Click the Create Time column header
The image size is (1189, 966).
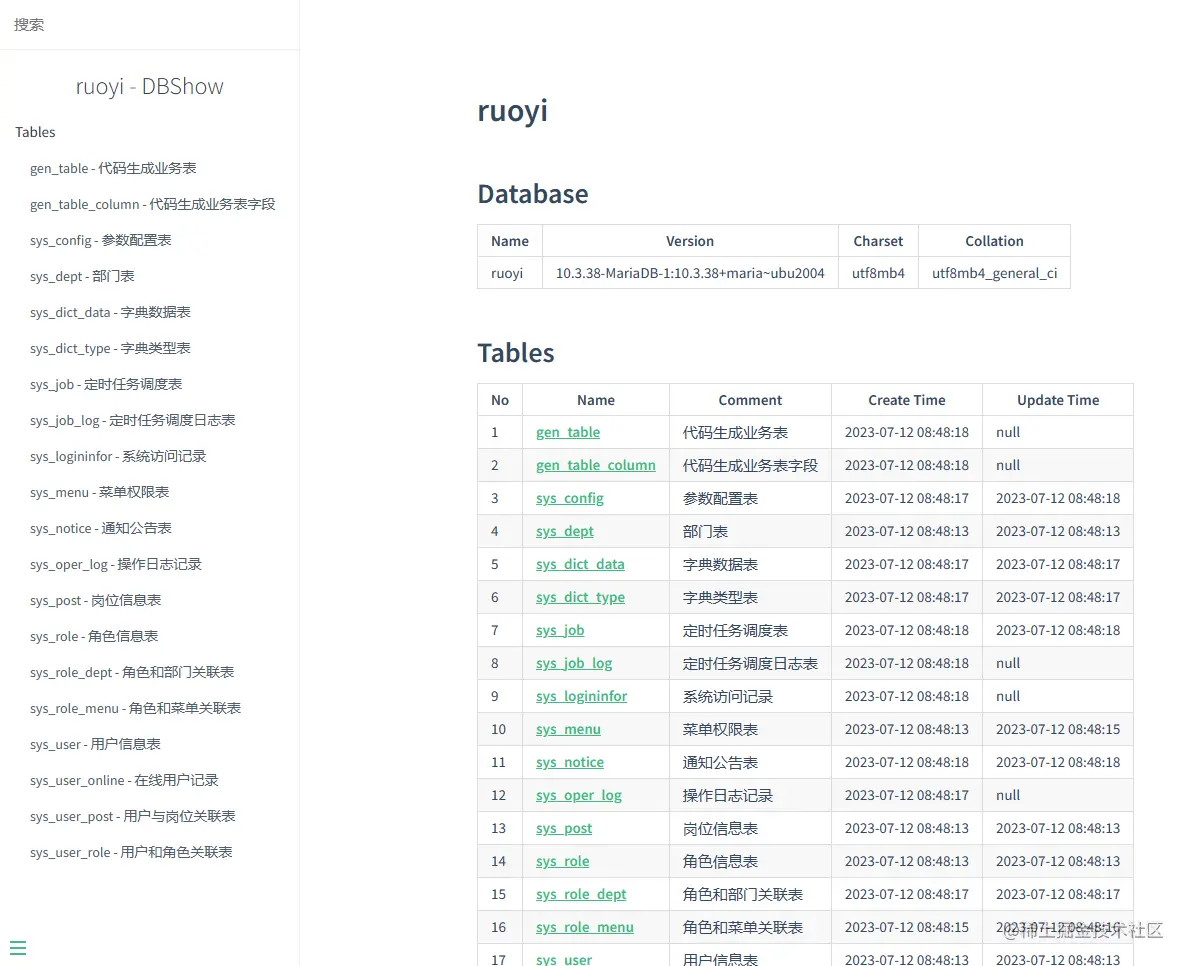(907, 400)
